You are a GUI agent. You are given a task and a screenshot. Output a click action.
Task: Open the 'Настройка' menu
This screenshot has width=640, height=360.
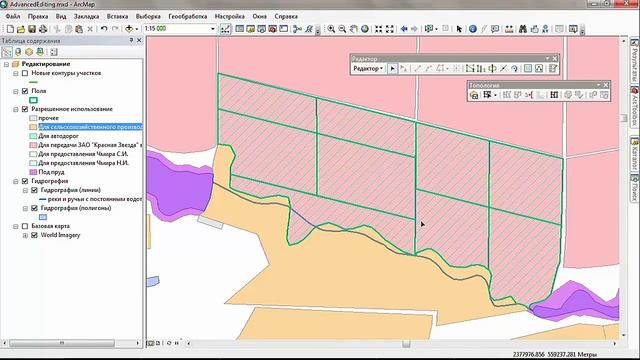229,16
